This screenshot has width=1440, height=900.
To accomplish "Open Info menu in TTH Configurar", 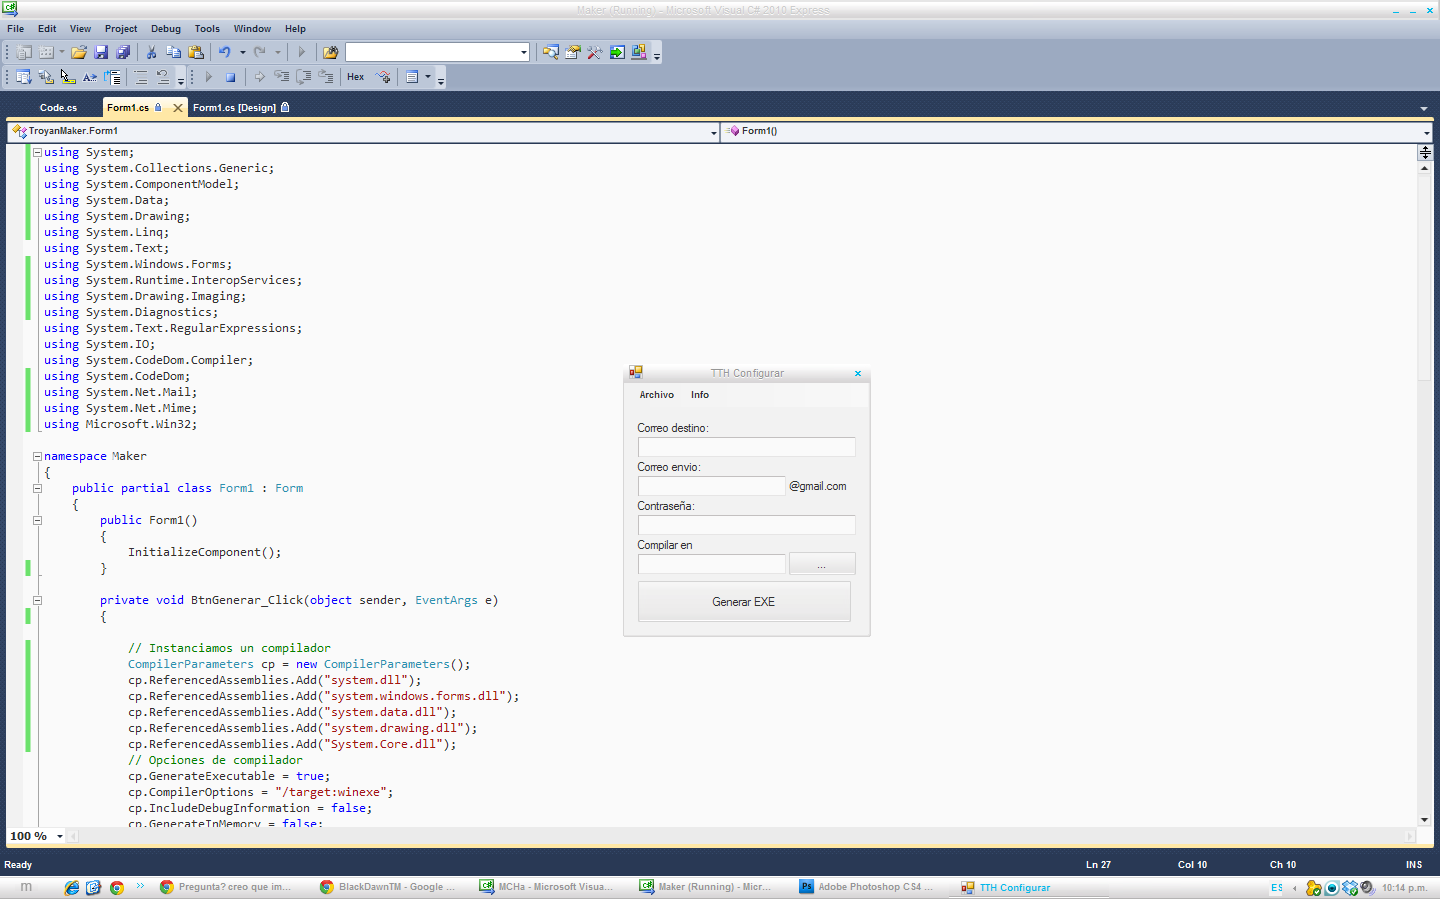I will tap(700, 395).
